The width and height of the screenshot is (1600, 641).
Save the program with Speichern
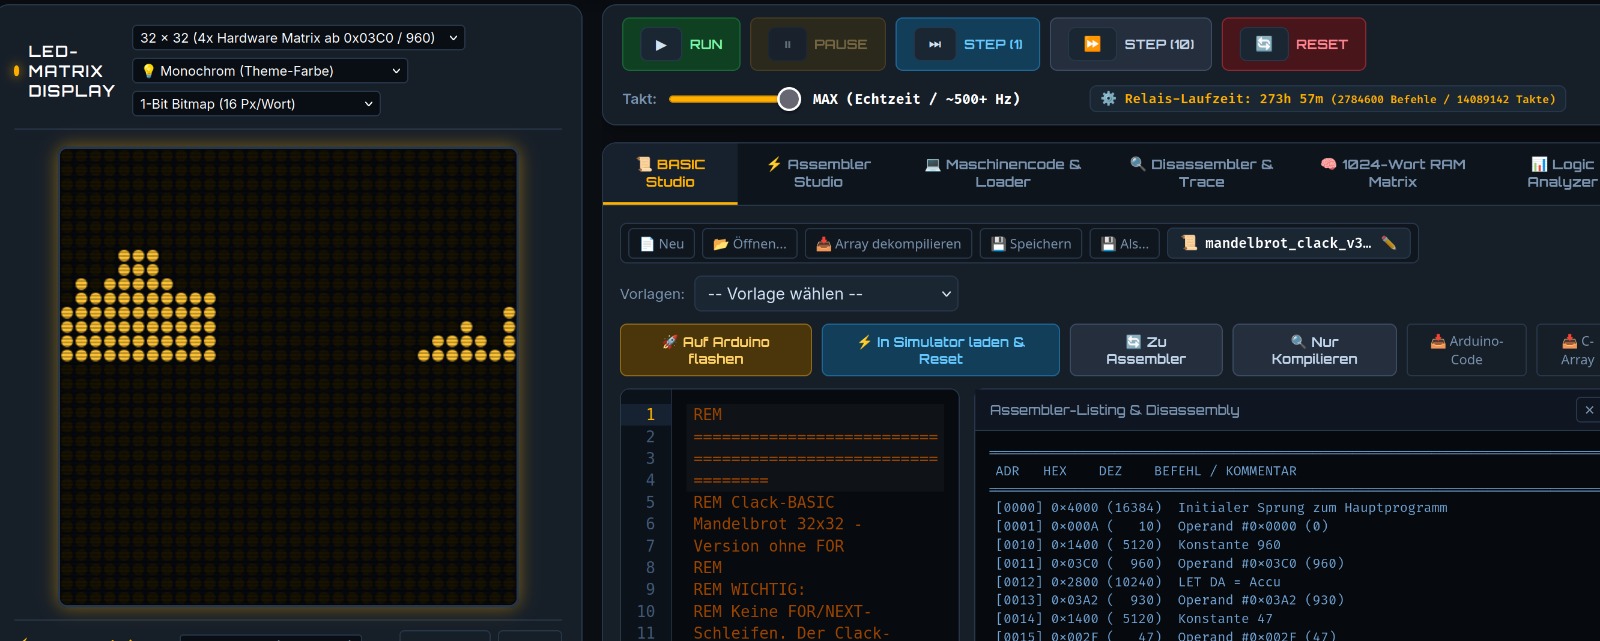(1030, 244)
